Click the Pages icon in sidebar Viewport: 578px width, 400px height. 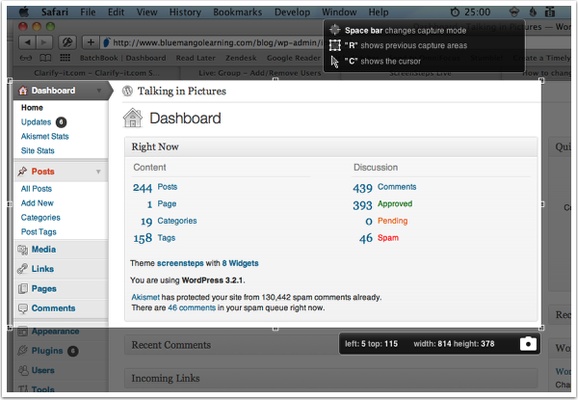point(23,288)
